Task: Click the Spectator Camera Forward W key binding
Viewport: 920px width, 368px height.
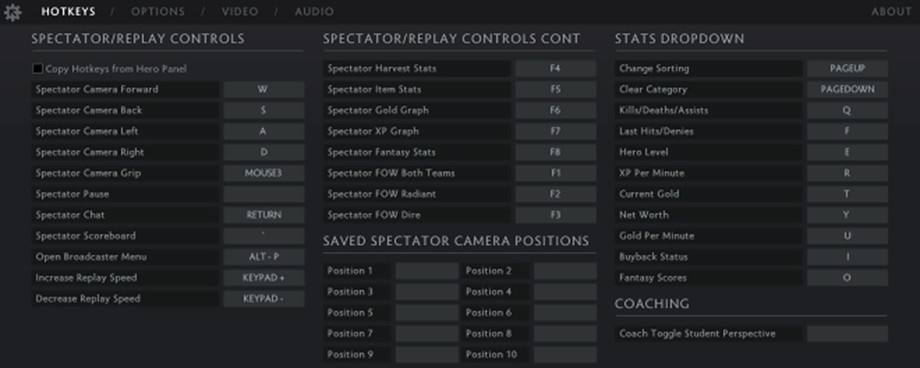Action: (263, 89)
